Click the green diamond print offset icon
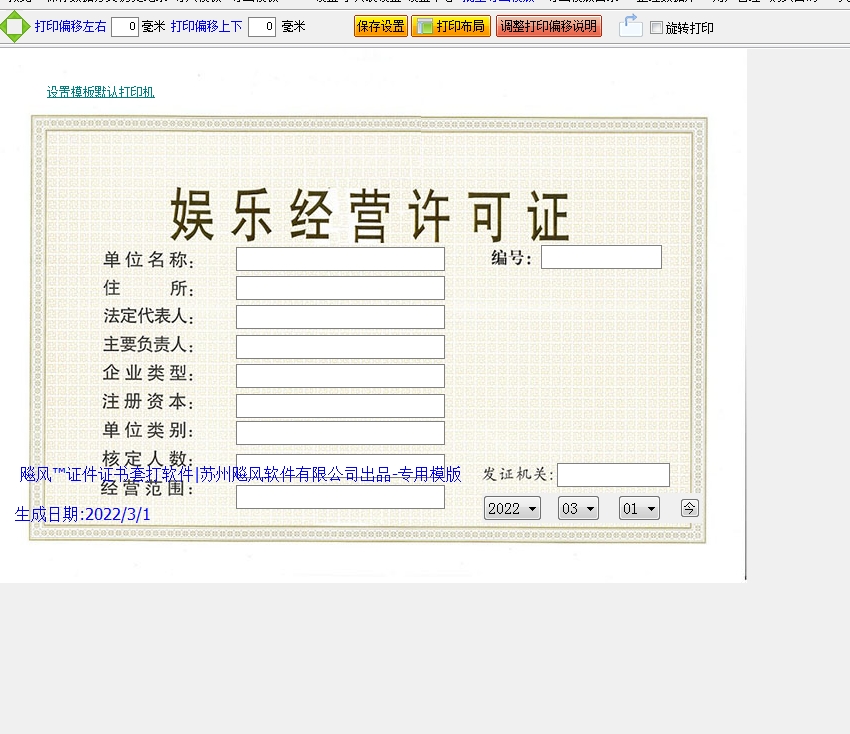 [x=15, y=27]
